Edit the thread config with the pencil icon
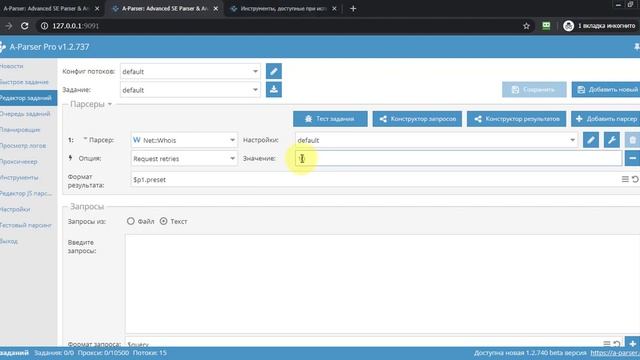Screen dimensions: 640x360 pyautogui.click(x=273, y=71)
